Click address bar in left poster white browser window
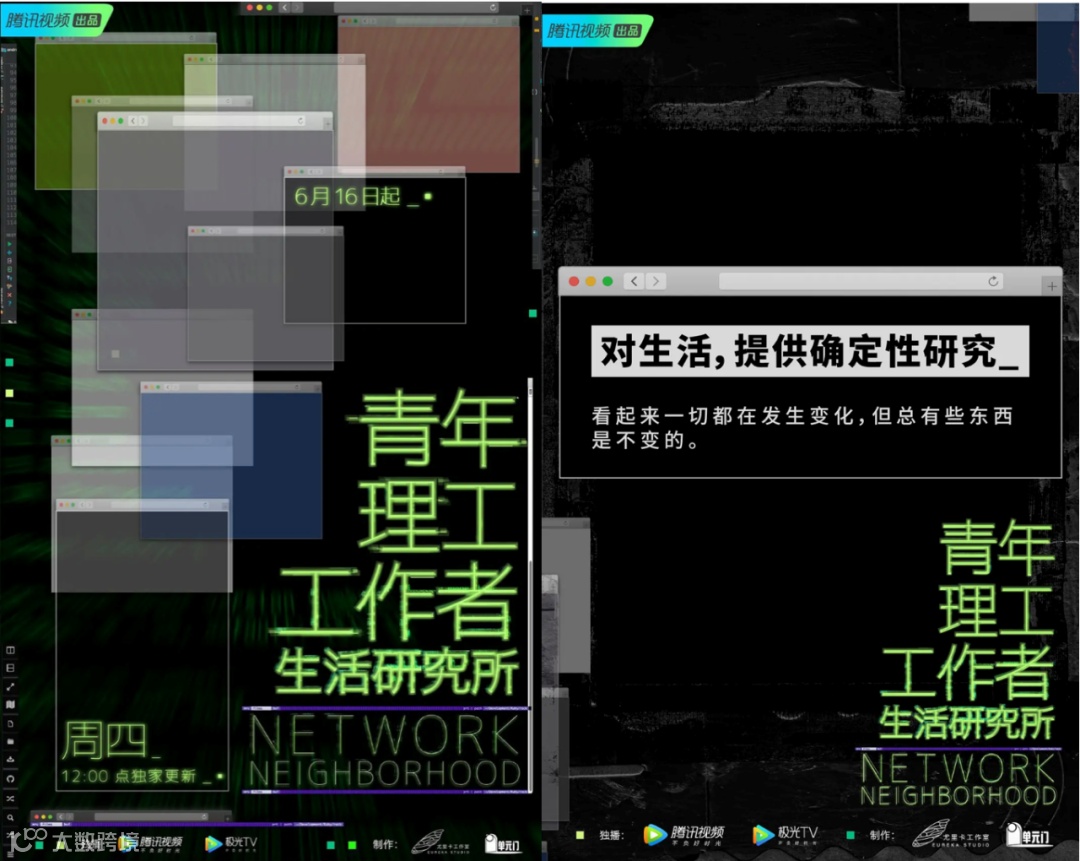This screenshot has width=1080, height=861. [239, 121]
